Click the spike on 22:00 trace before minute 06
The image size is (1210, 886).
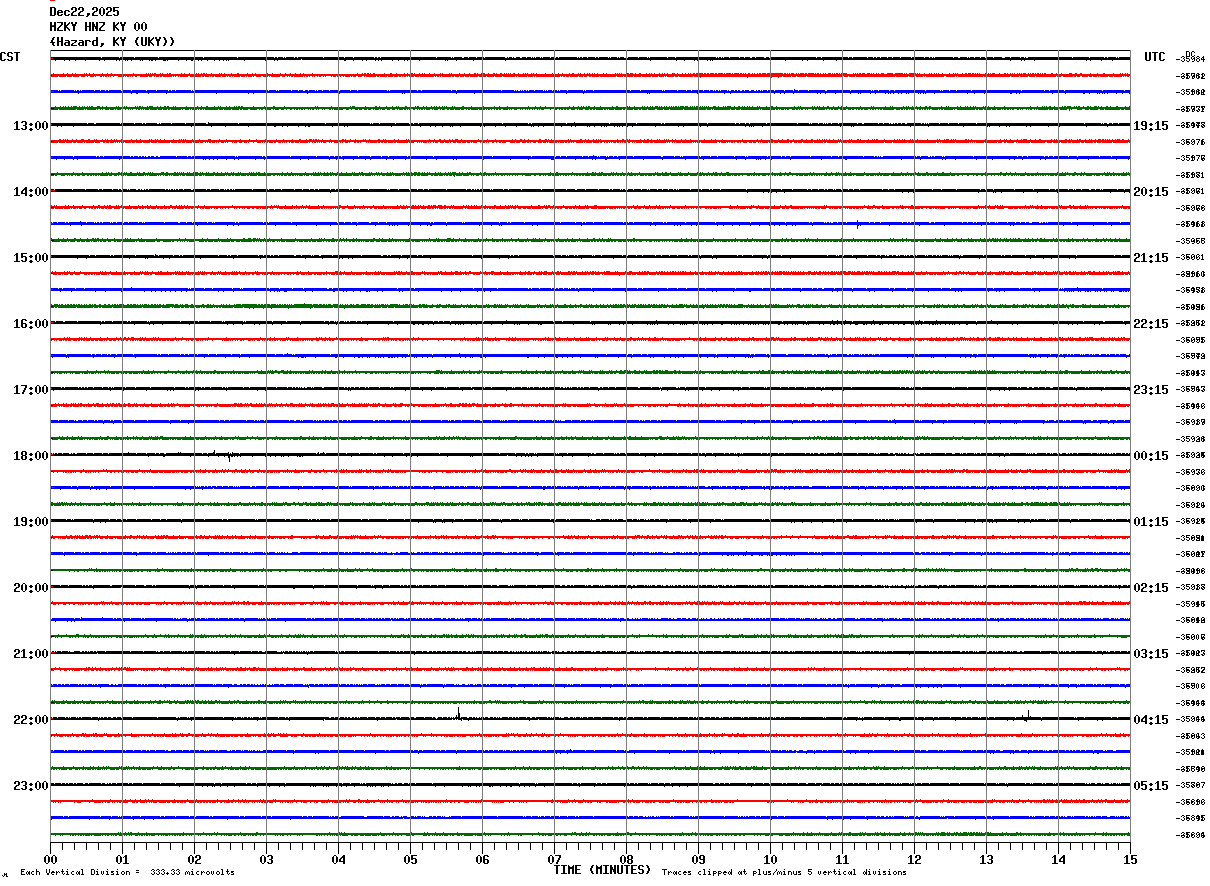tap(458, 713)
